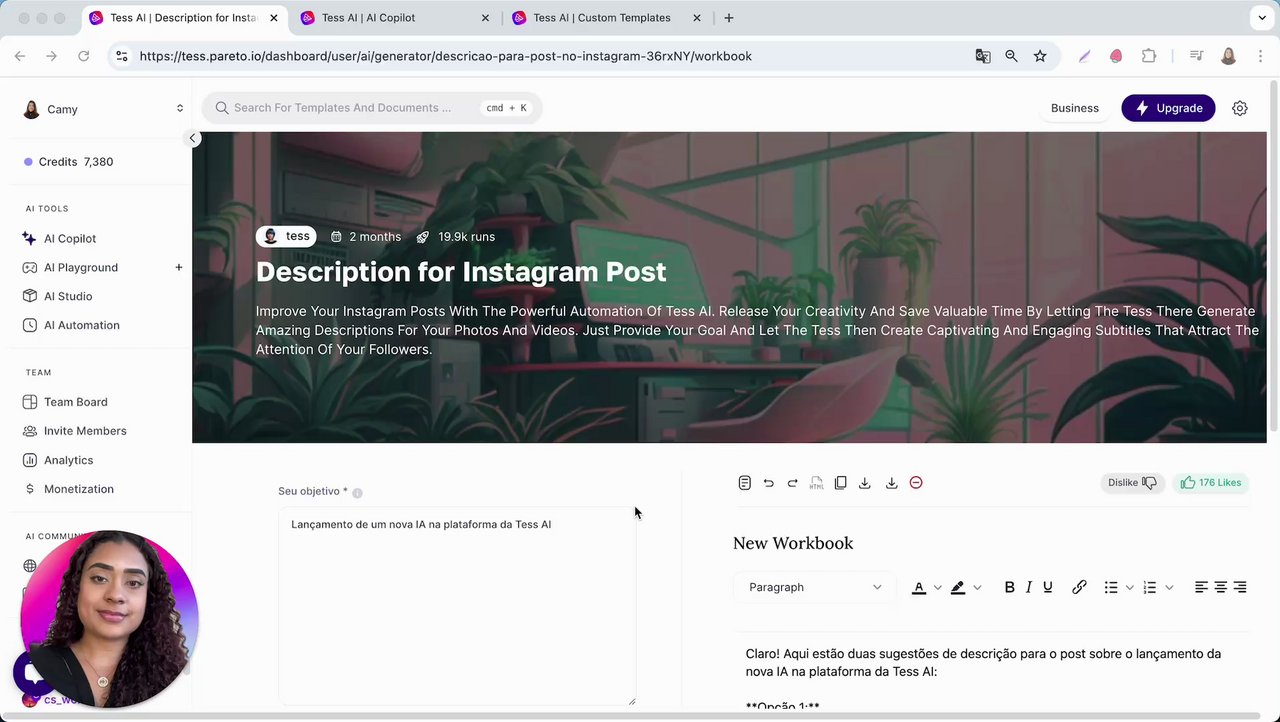Focus the Search For Templates And Documents field
The height and width of the screenshot is (722, 1280).
(372, 108)
